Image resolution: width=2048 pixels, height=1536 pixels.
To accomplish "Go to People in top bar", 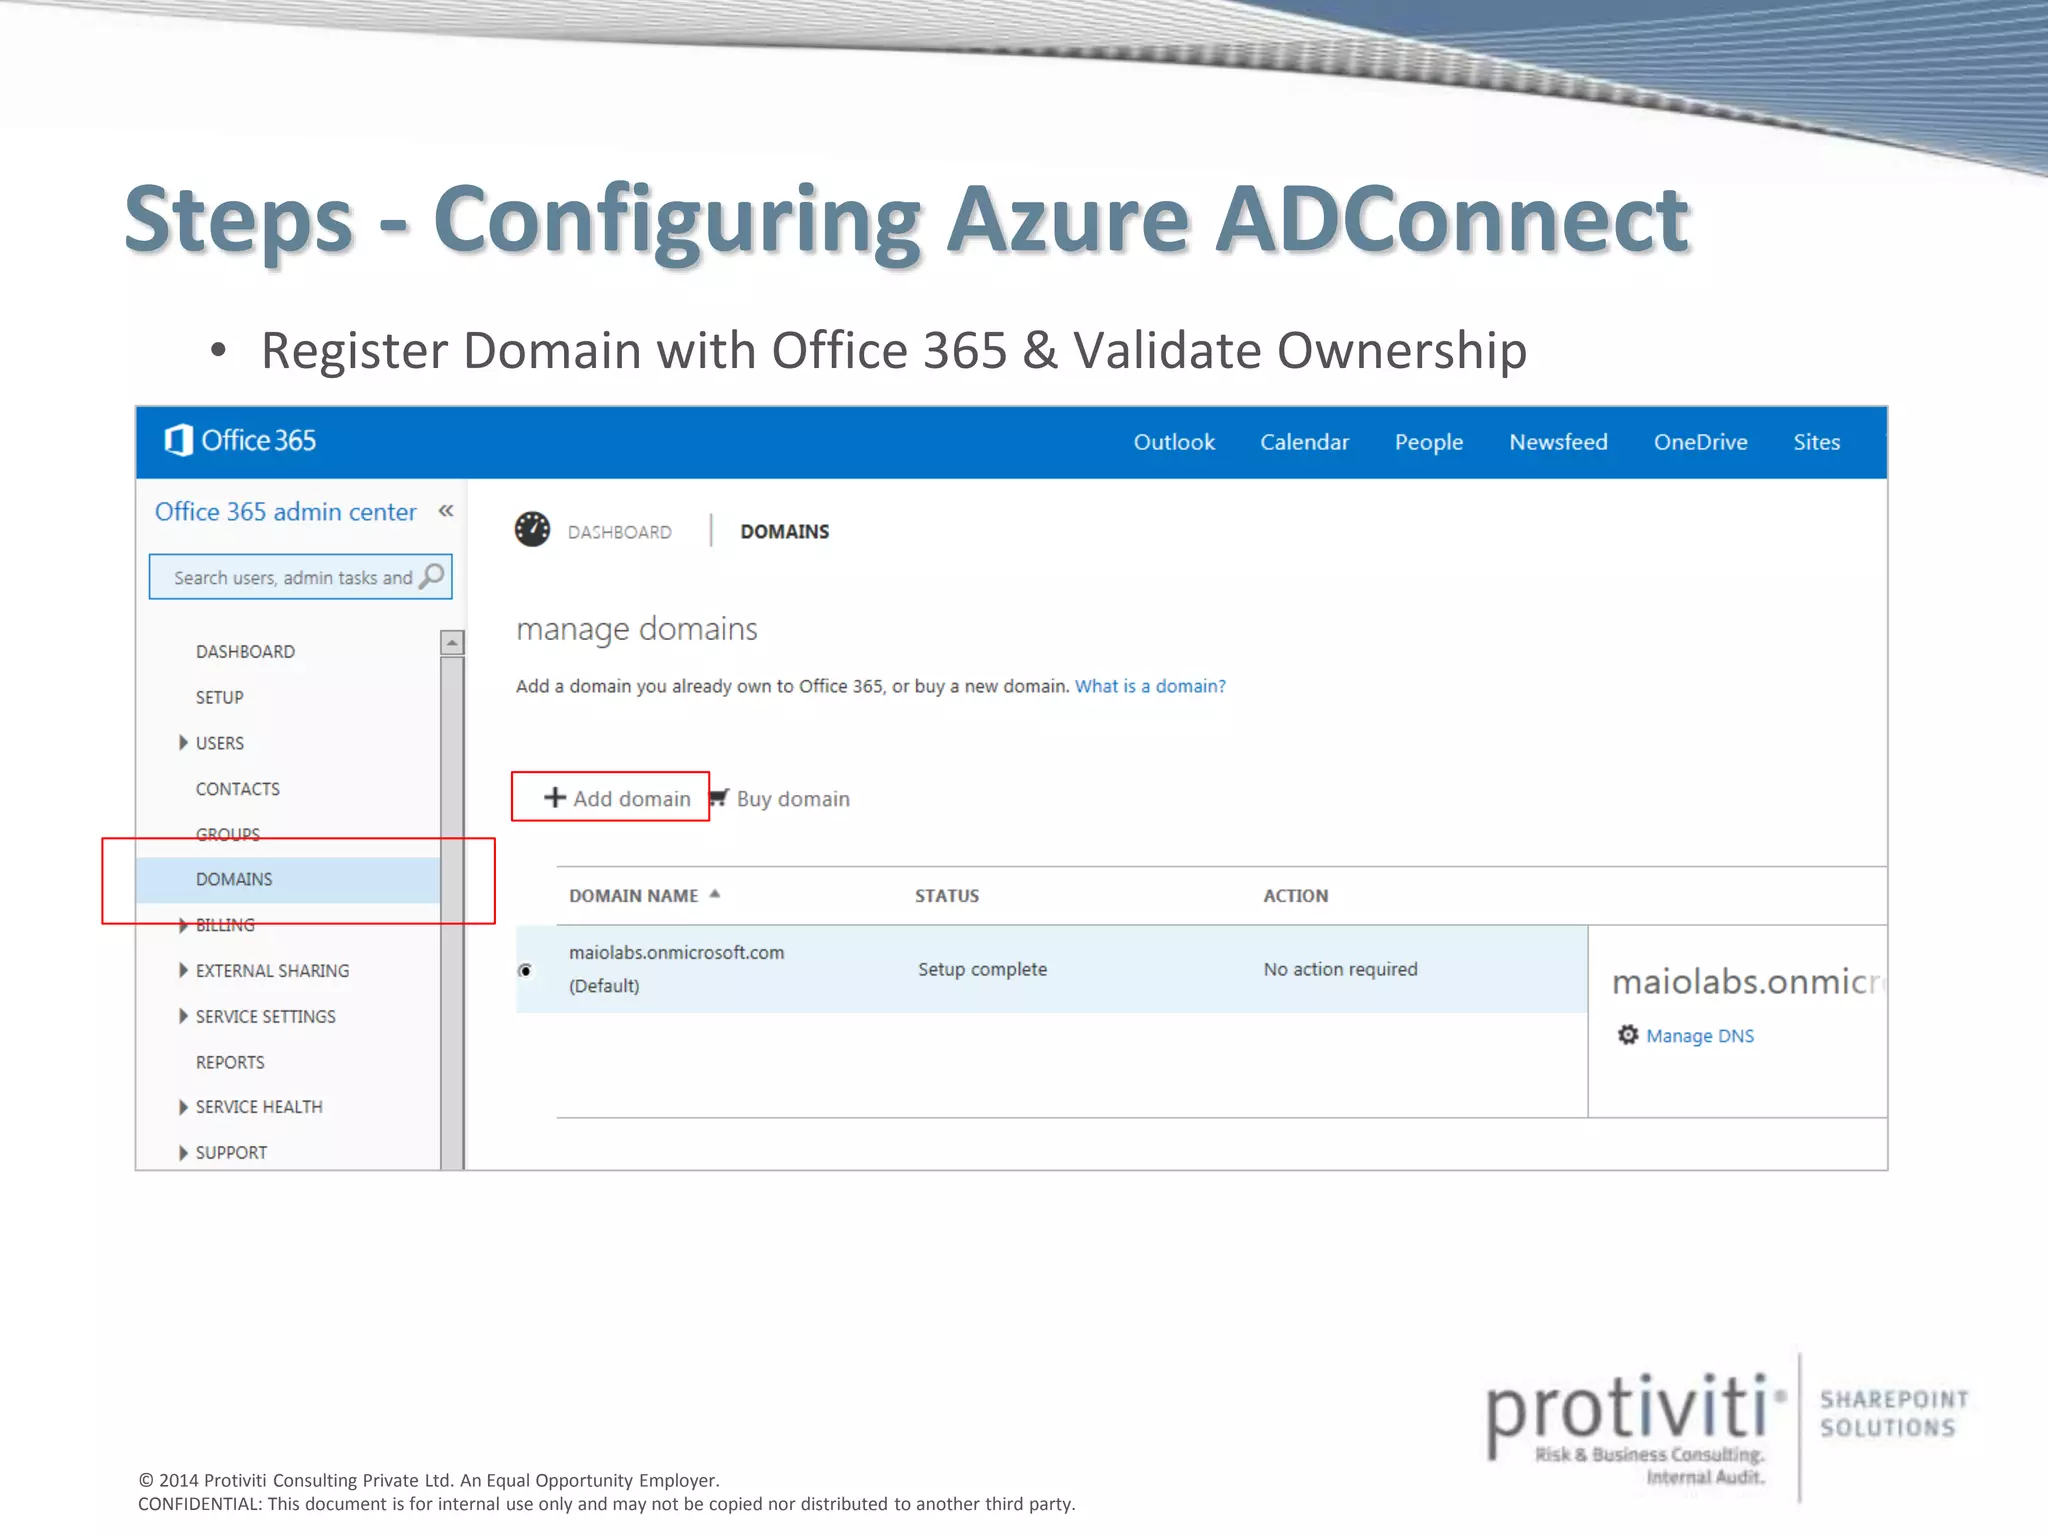I will pos(1429,442).
